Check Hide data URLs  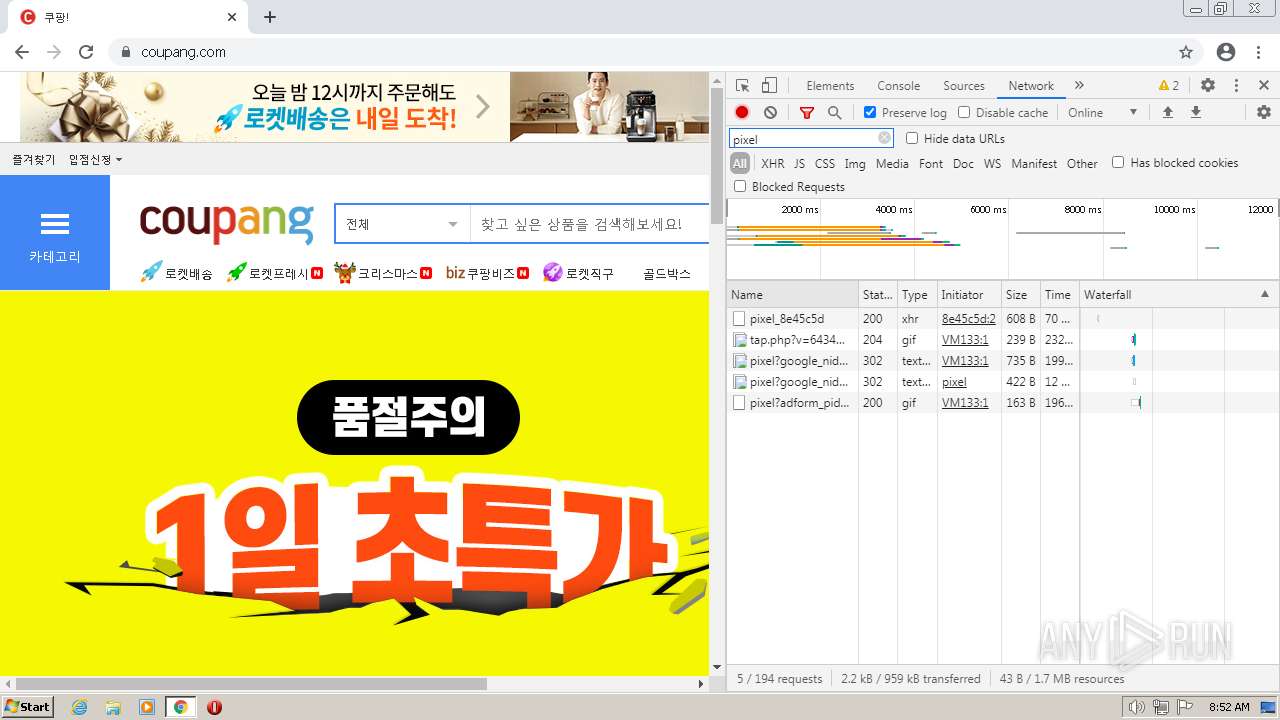point(912,139)
